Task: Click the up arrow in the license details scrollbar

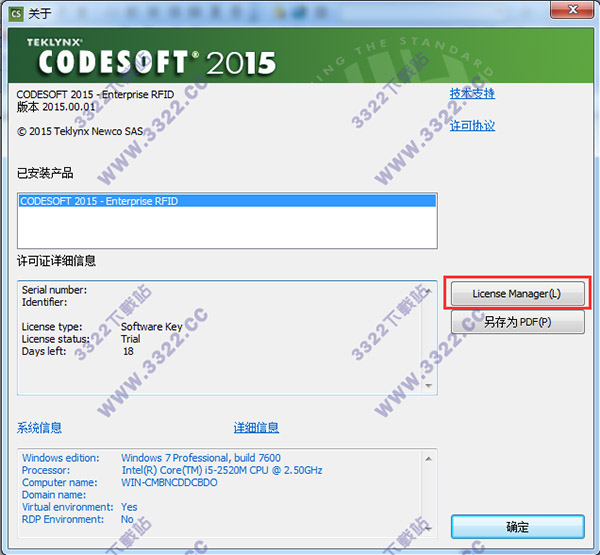Action: [429, 291]
